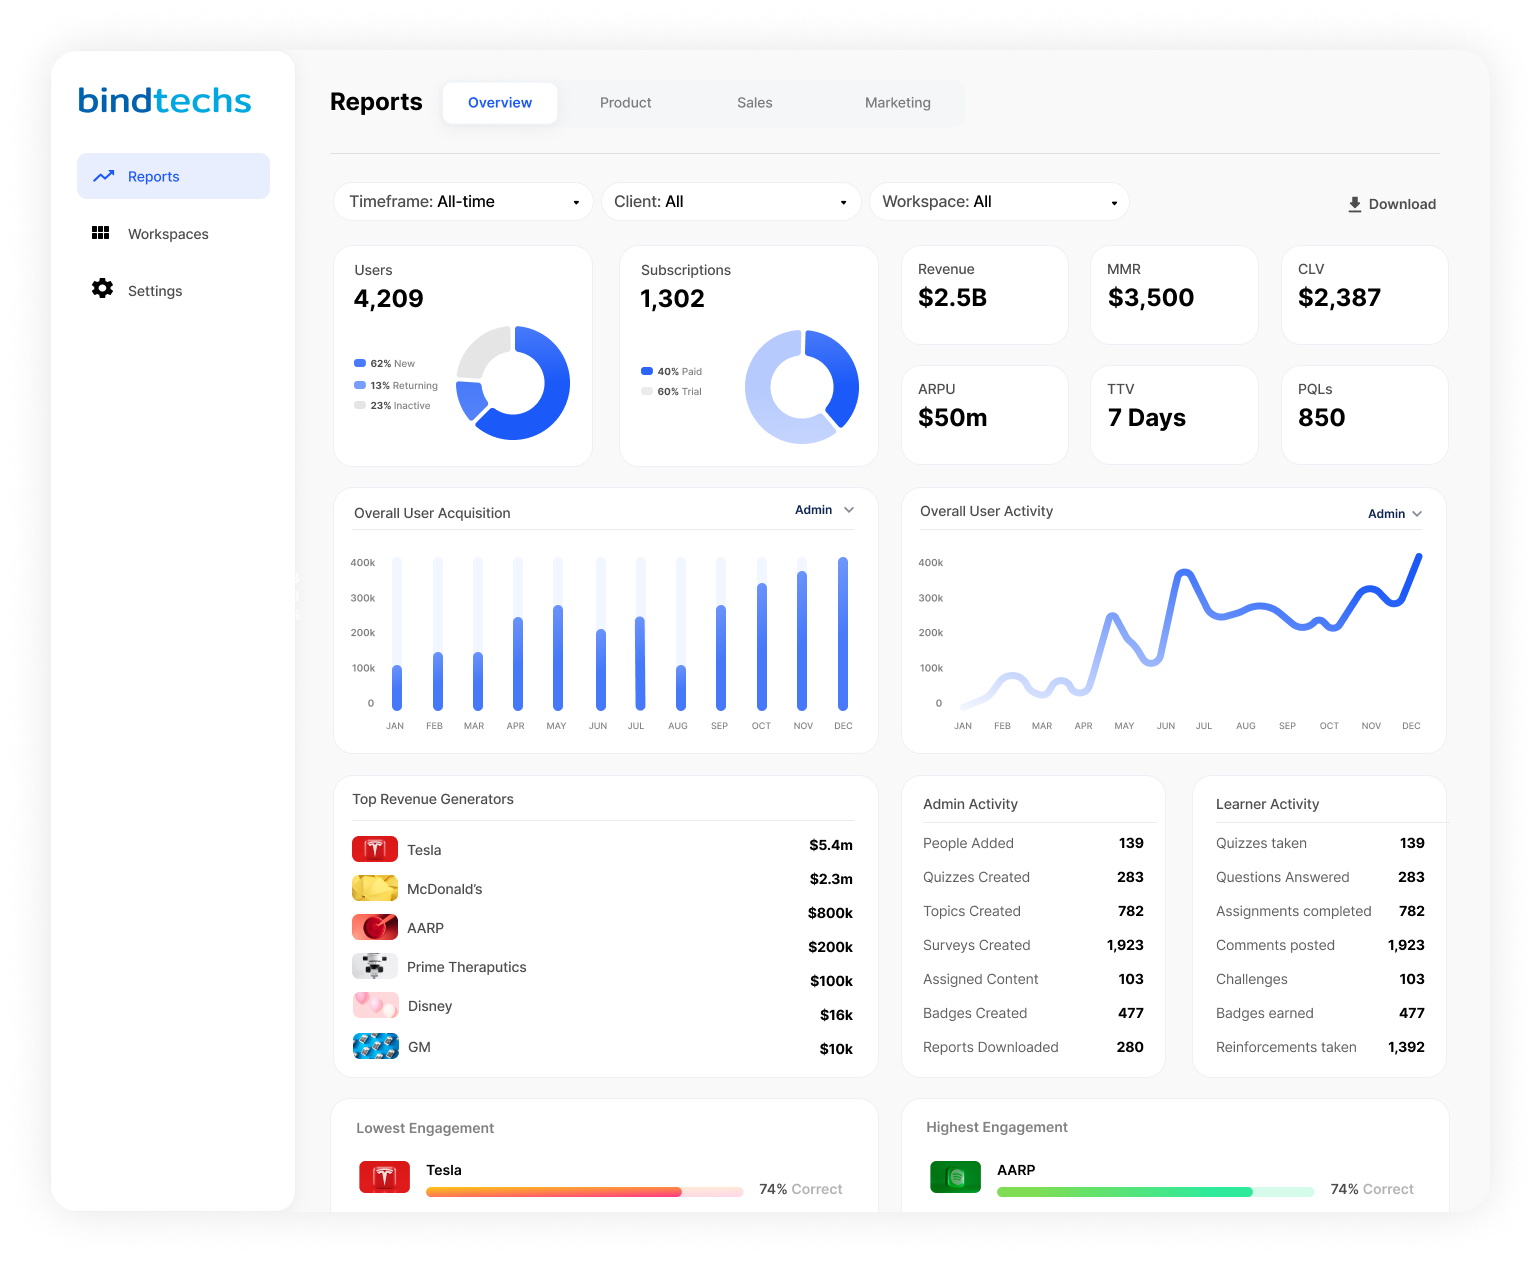Select the McDonald's icon in revenue list
This screenshot has width=1540, height=1262.
coord(374,888)
